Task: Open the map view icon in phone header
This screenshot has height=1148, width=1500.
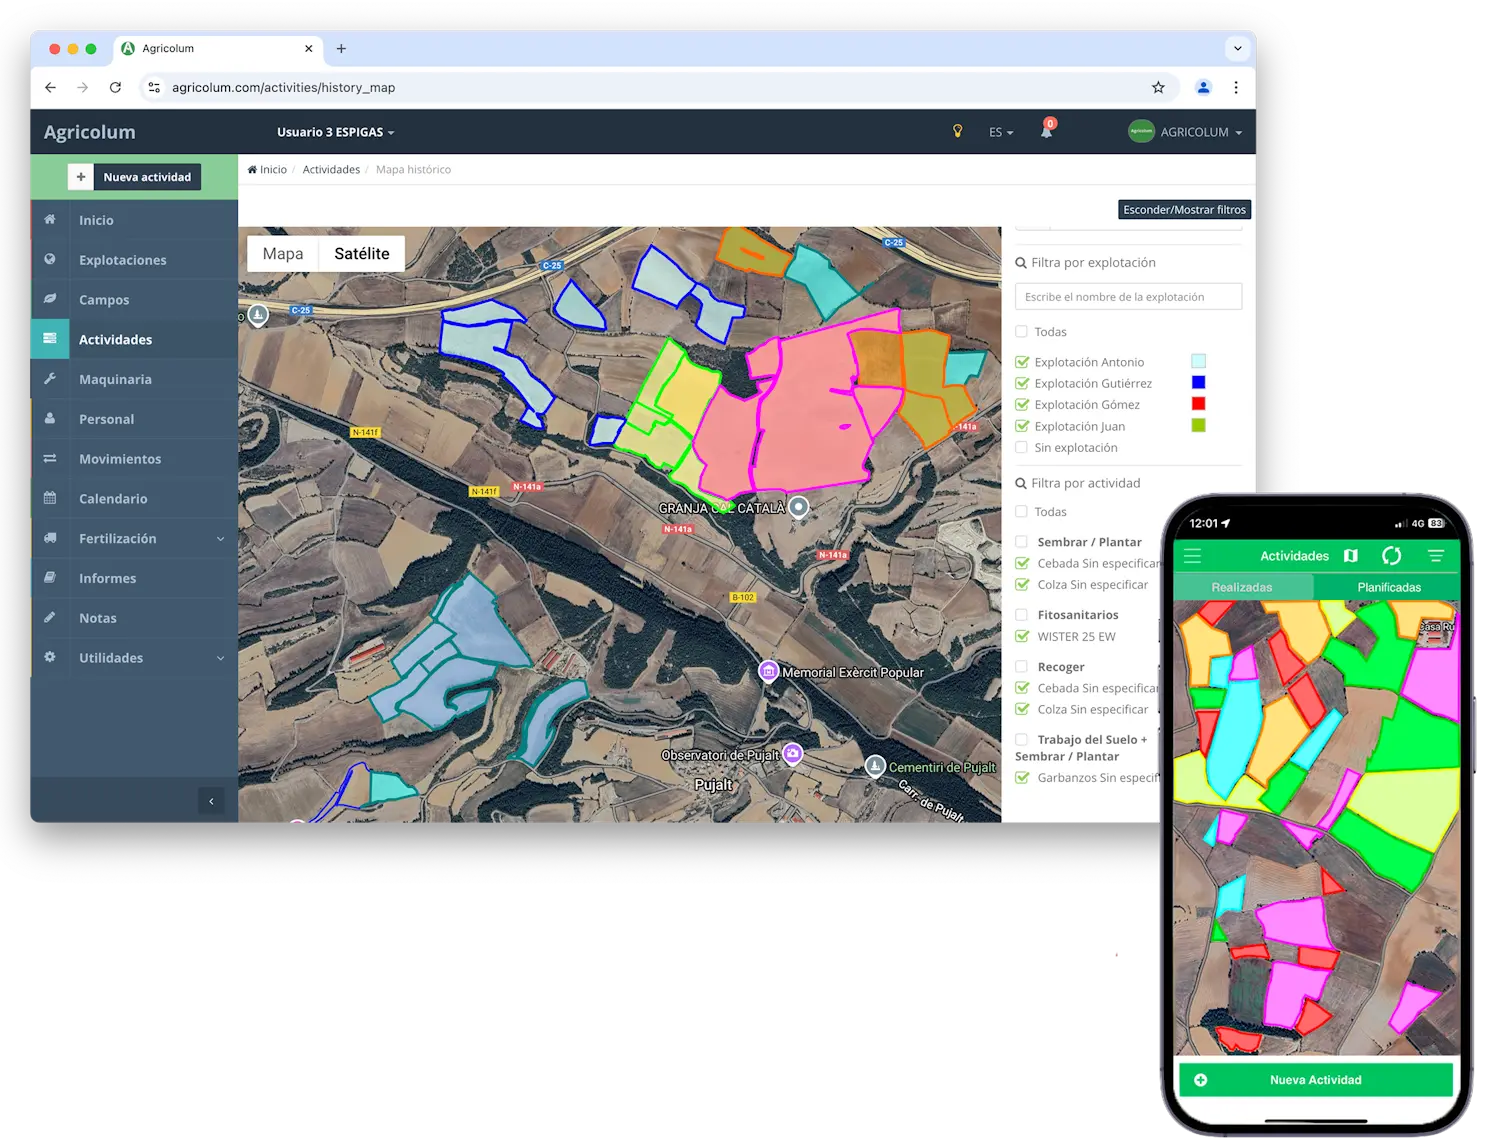Action: point(1351,556)
